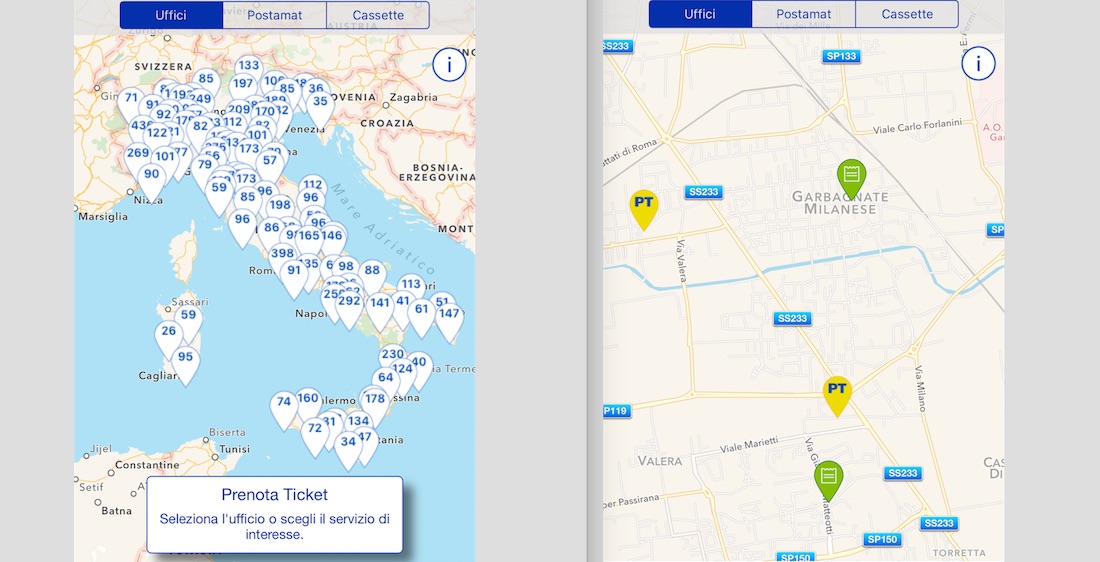Switch to Cassette on the Italy map screen
Viewport: 1100px width, 562px height.
point(378,15)
